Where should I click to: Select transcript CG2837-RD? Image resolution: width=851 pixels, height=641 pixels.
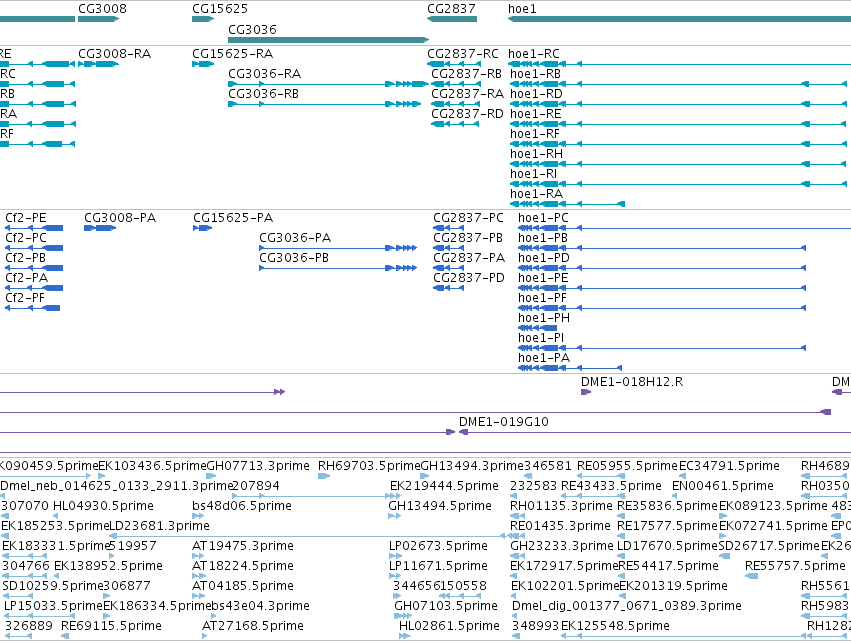pyautogui.click(x=467, y=114)
